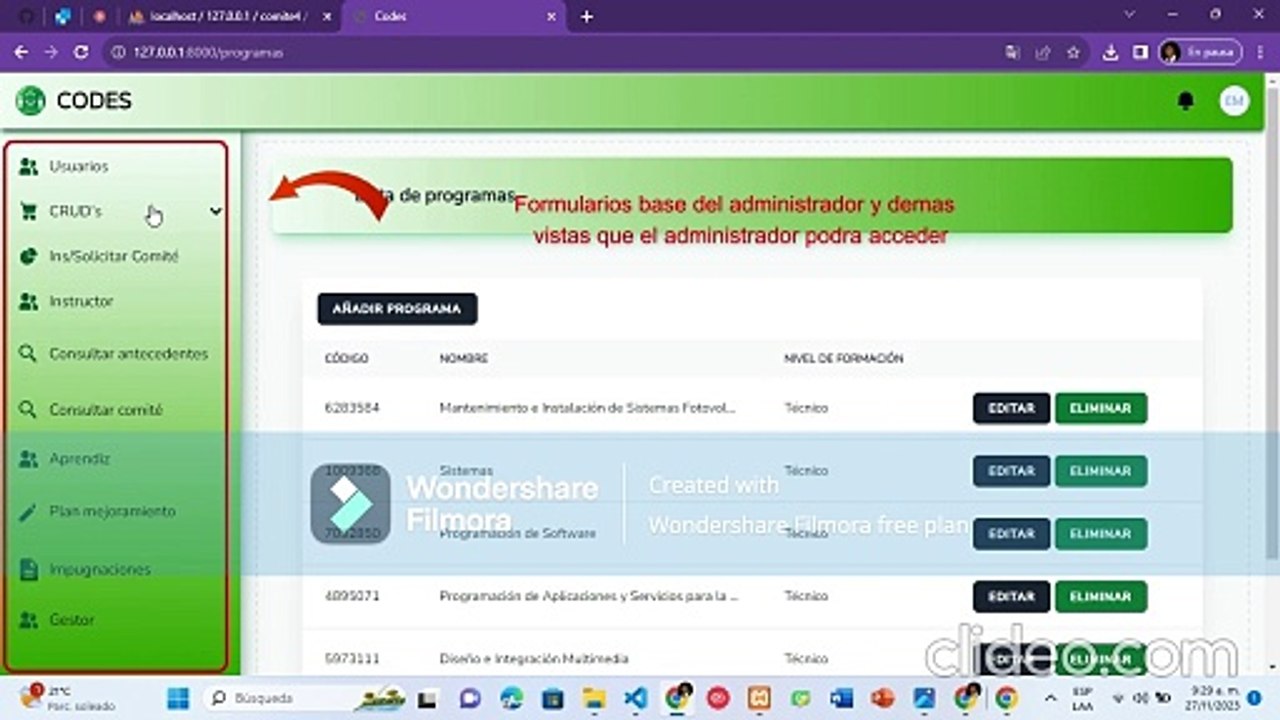Screen dimensions: 1280x720
Task: Open Aprendiz via its sidebar icon
Action: tap(28, 459)
